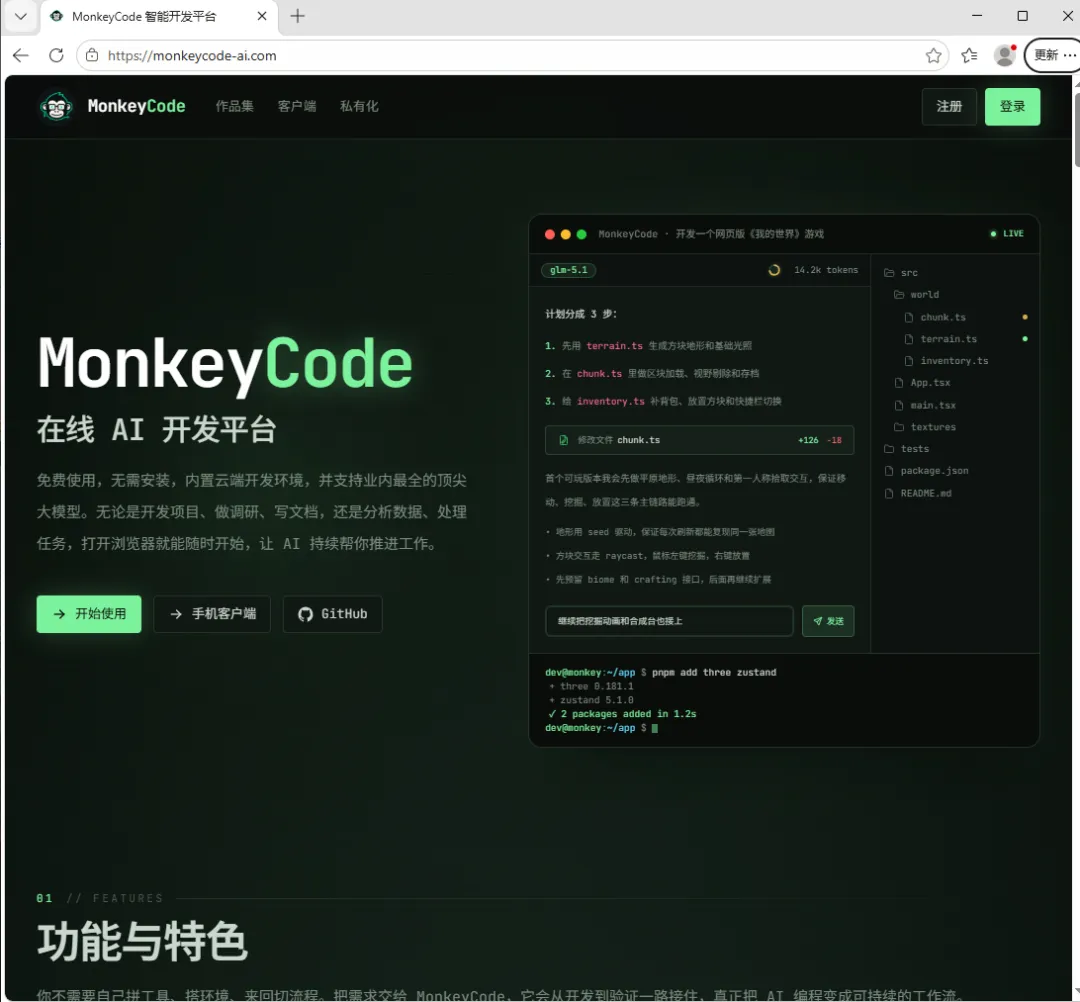The height and width of the screenshot is (1002, 1080).
Task: Close the MonkeyCode browser tab
Action: coord(262,17)
